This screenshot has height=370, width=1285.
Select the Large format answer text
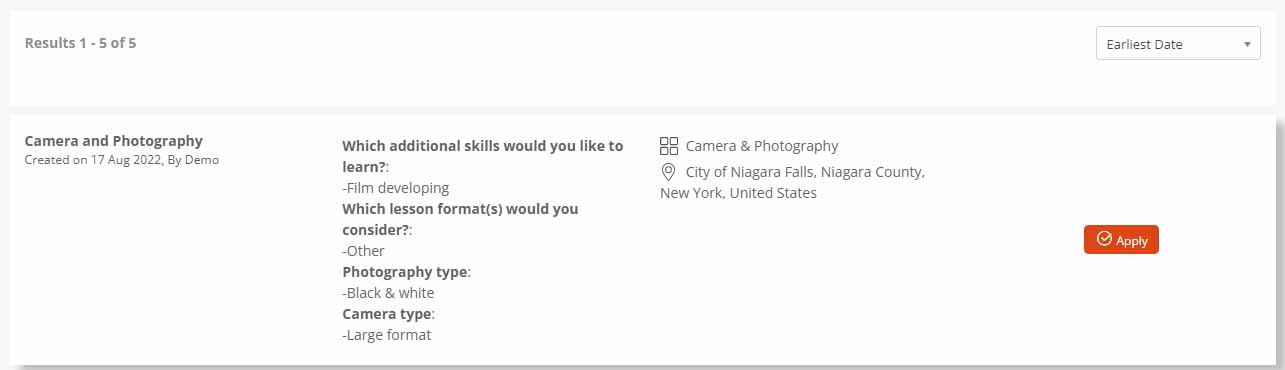386,335
